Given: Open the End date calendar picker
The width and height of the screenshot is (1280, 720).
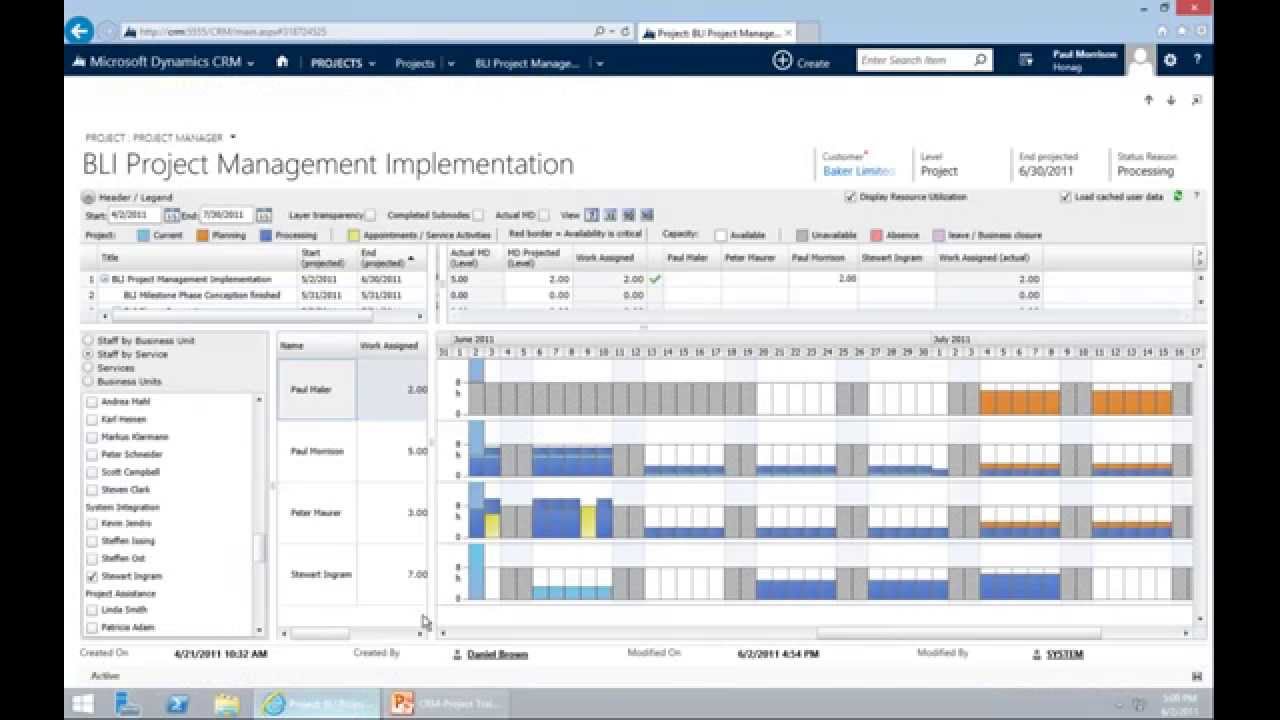Looking at the screenshot, I should click(264, 215).
